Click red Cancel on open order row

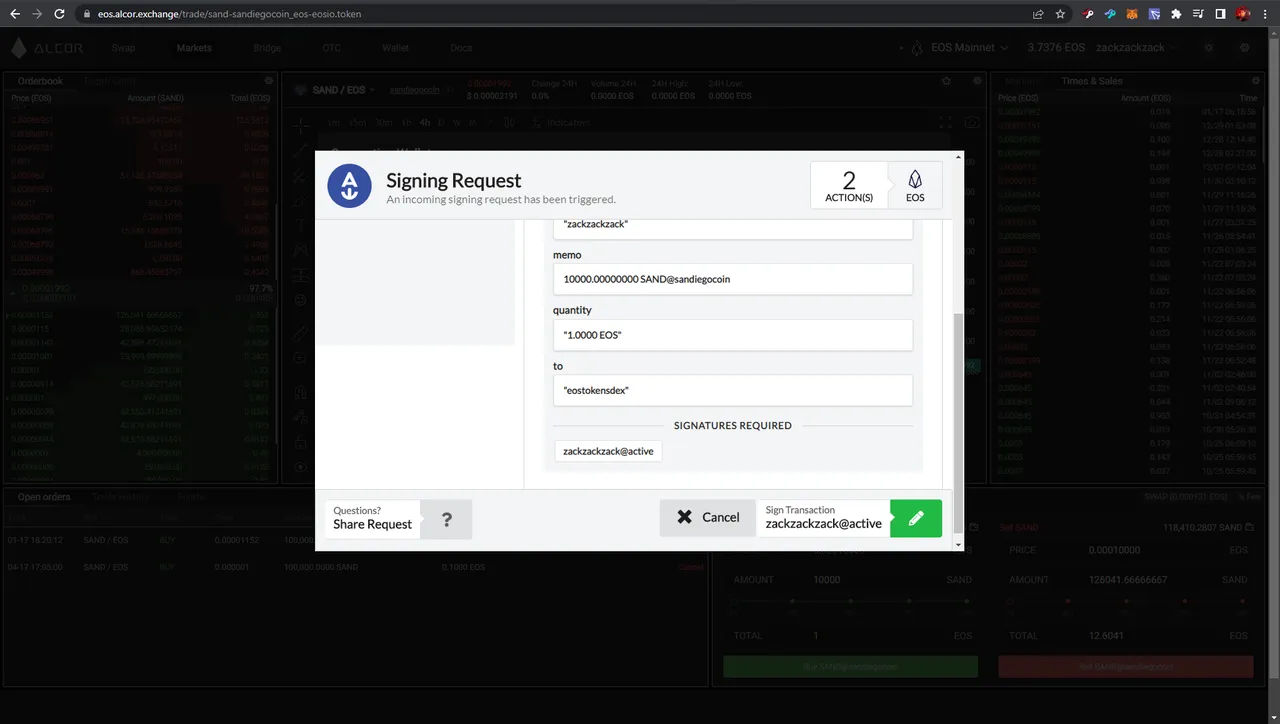point(691,567)
